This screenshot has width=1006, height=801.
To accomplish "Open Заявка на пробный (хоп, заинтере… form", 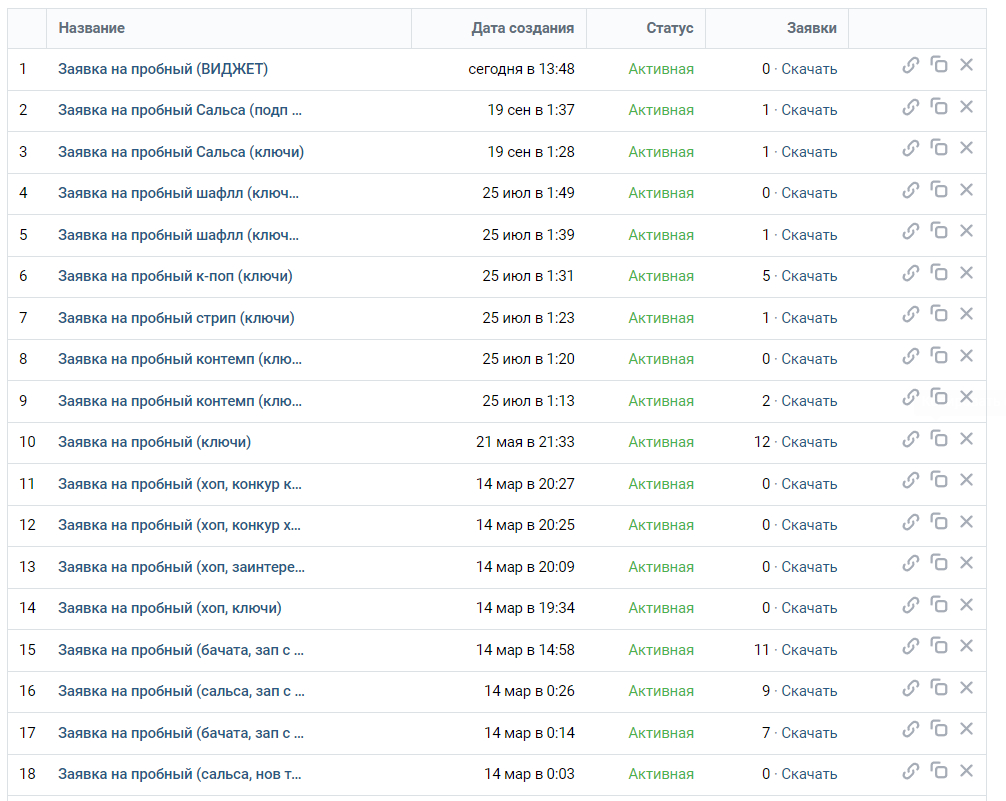I will pyautogui.click(x=182, y=567).
